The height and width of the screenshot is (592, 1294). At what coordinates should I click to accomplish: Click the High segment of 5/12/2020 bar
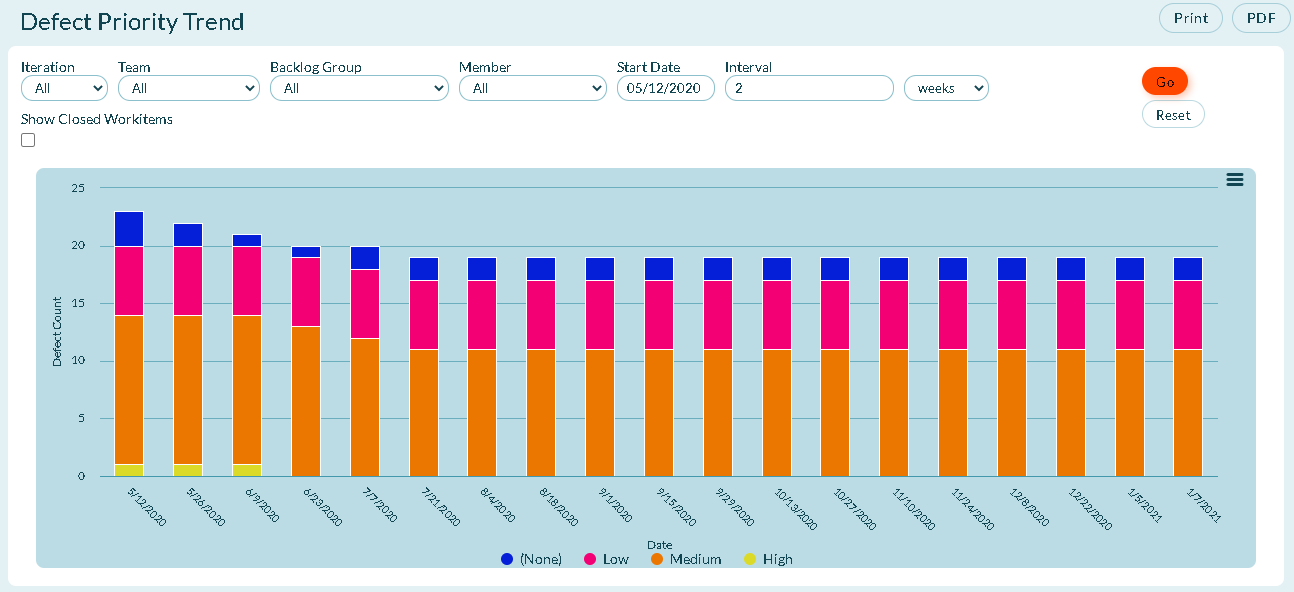129,470
